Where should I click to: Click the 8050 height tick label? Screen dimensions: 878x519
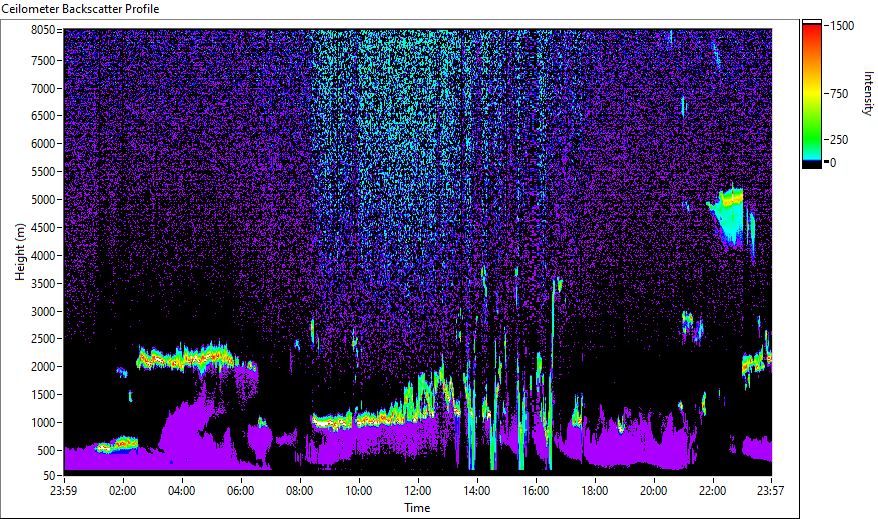coord(44,30)
